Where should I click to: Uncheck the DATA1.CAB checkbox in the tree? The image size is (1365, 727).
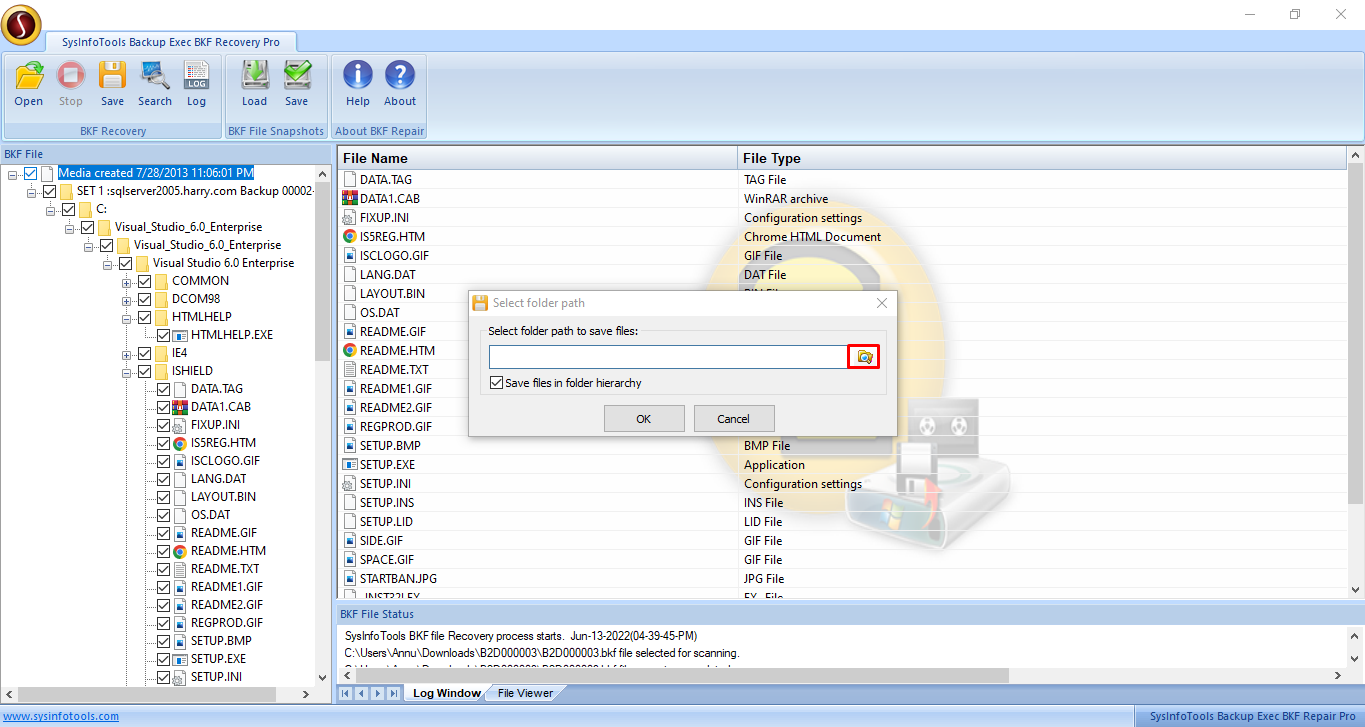pyautogui.click(x=163, y=407)
